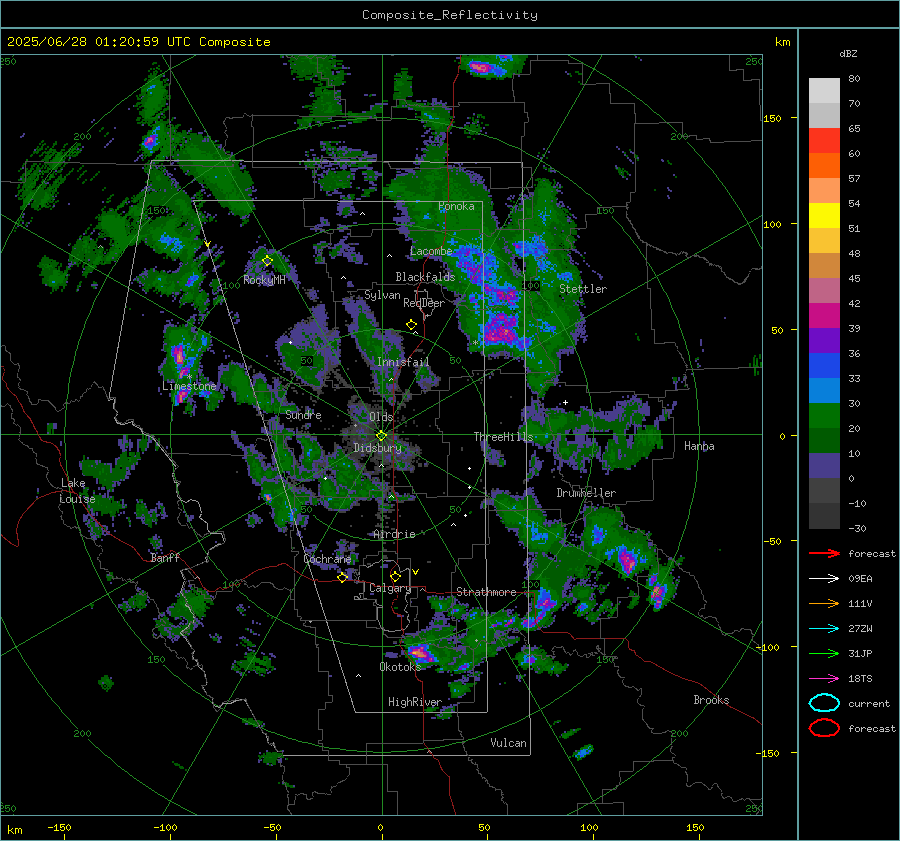Select the light blue 33-30 dBZ swatch

pyautogui.click(x=824, y=390)
